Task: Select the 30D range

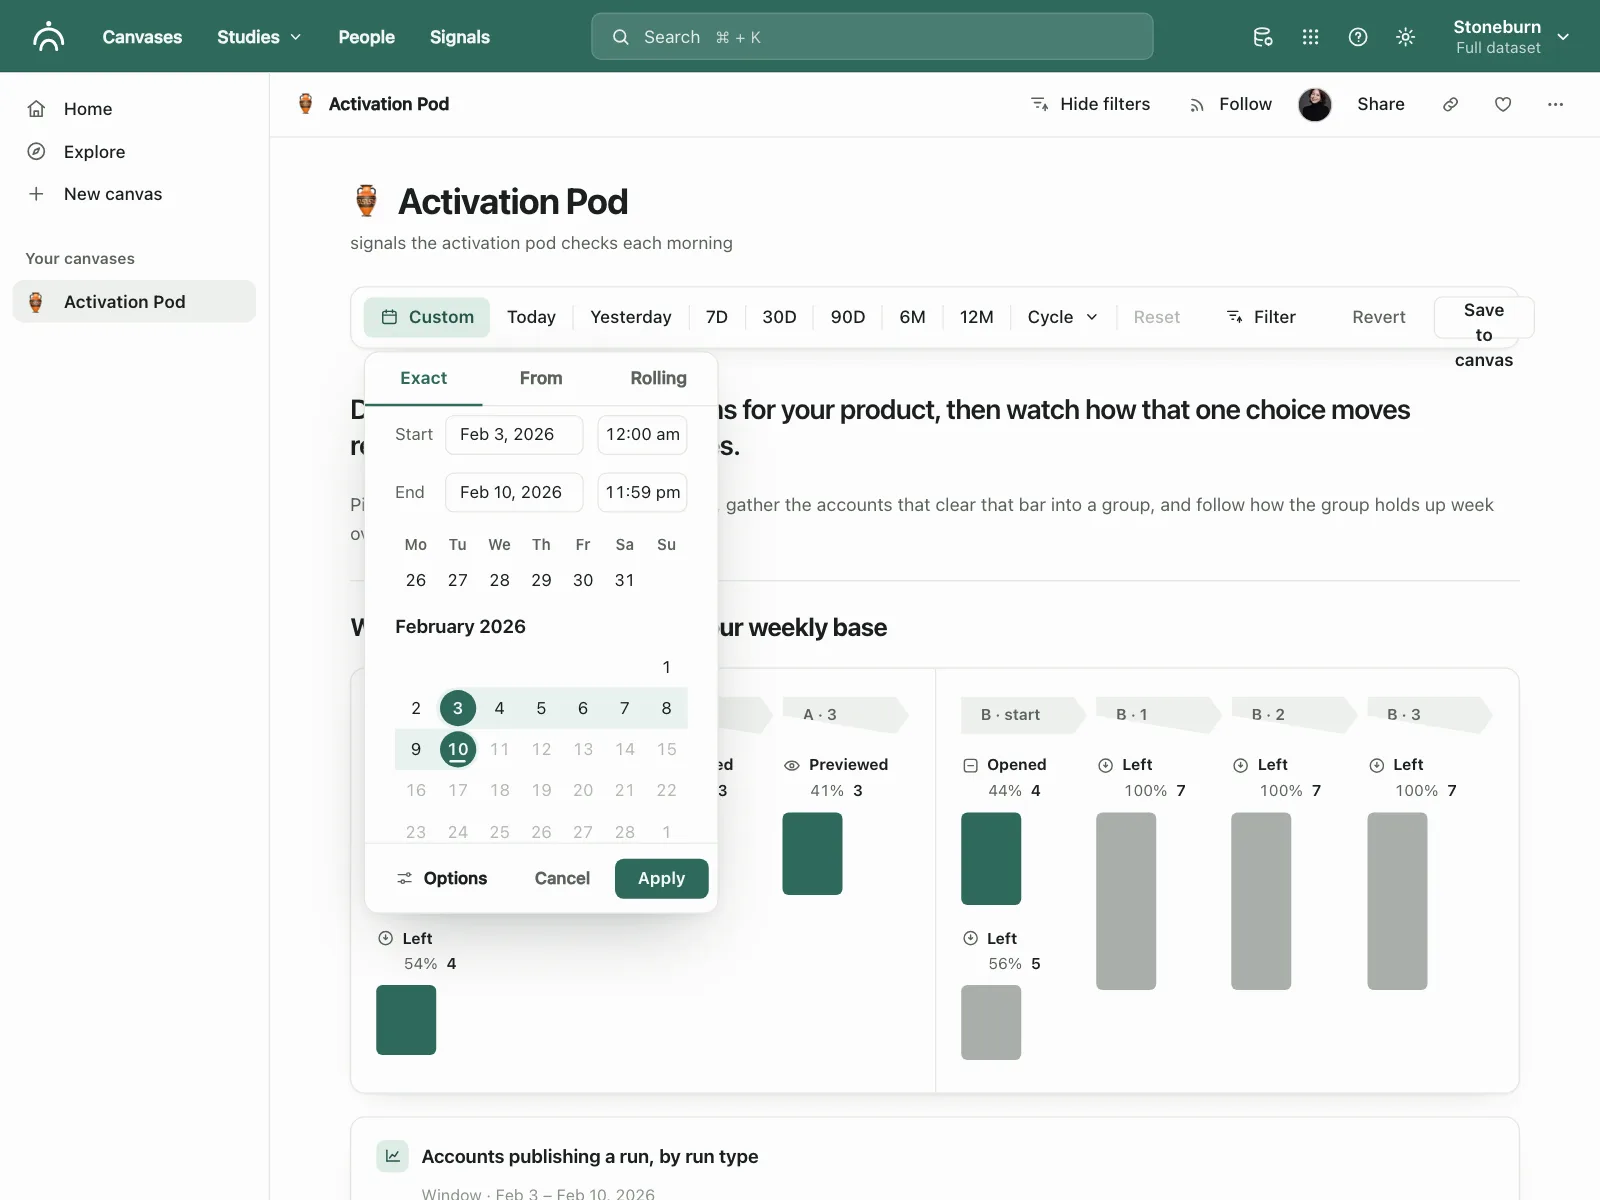Action: pyautogui.click(x=779, y=317)
